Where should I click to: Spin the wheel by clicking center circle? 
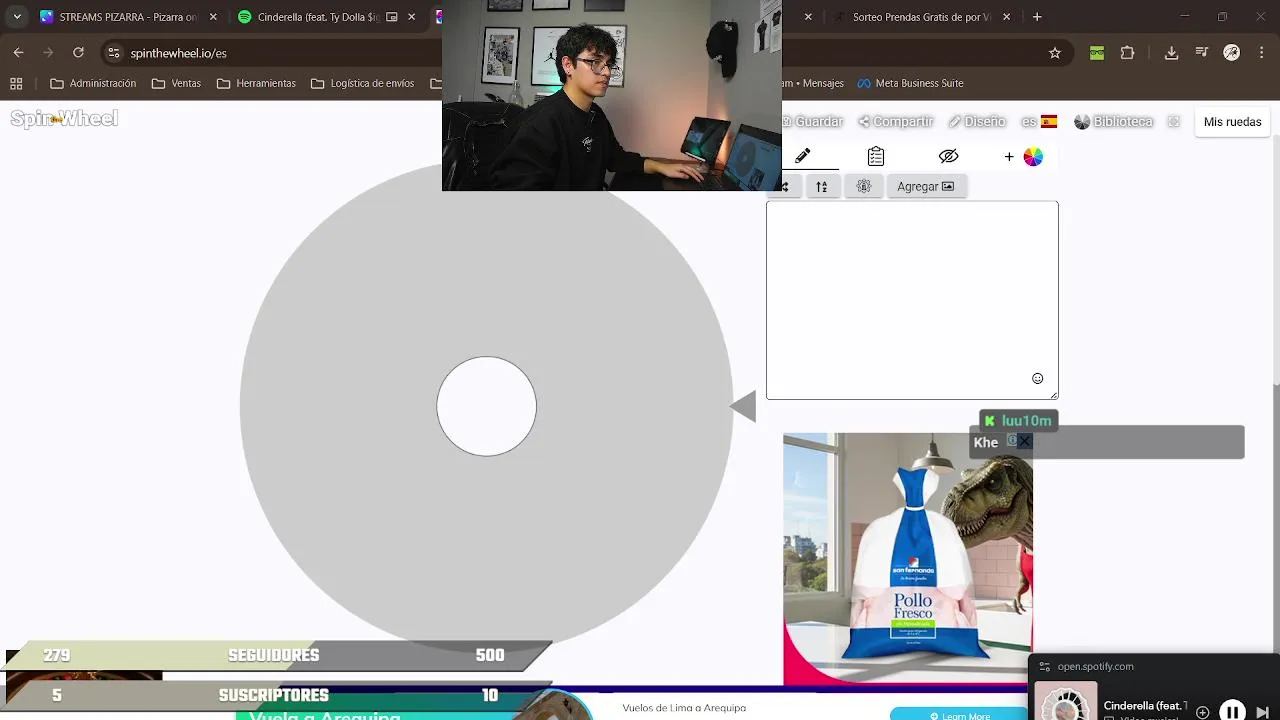tap(486, 406)
